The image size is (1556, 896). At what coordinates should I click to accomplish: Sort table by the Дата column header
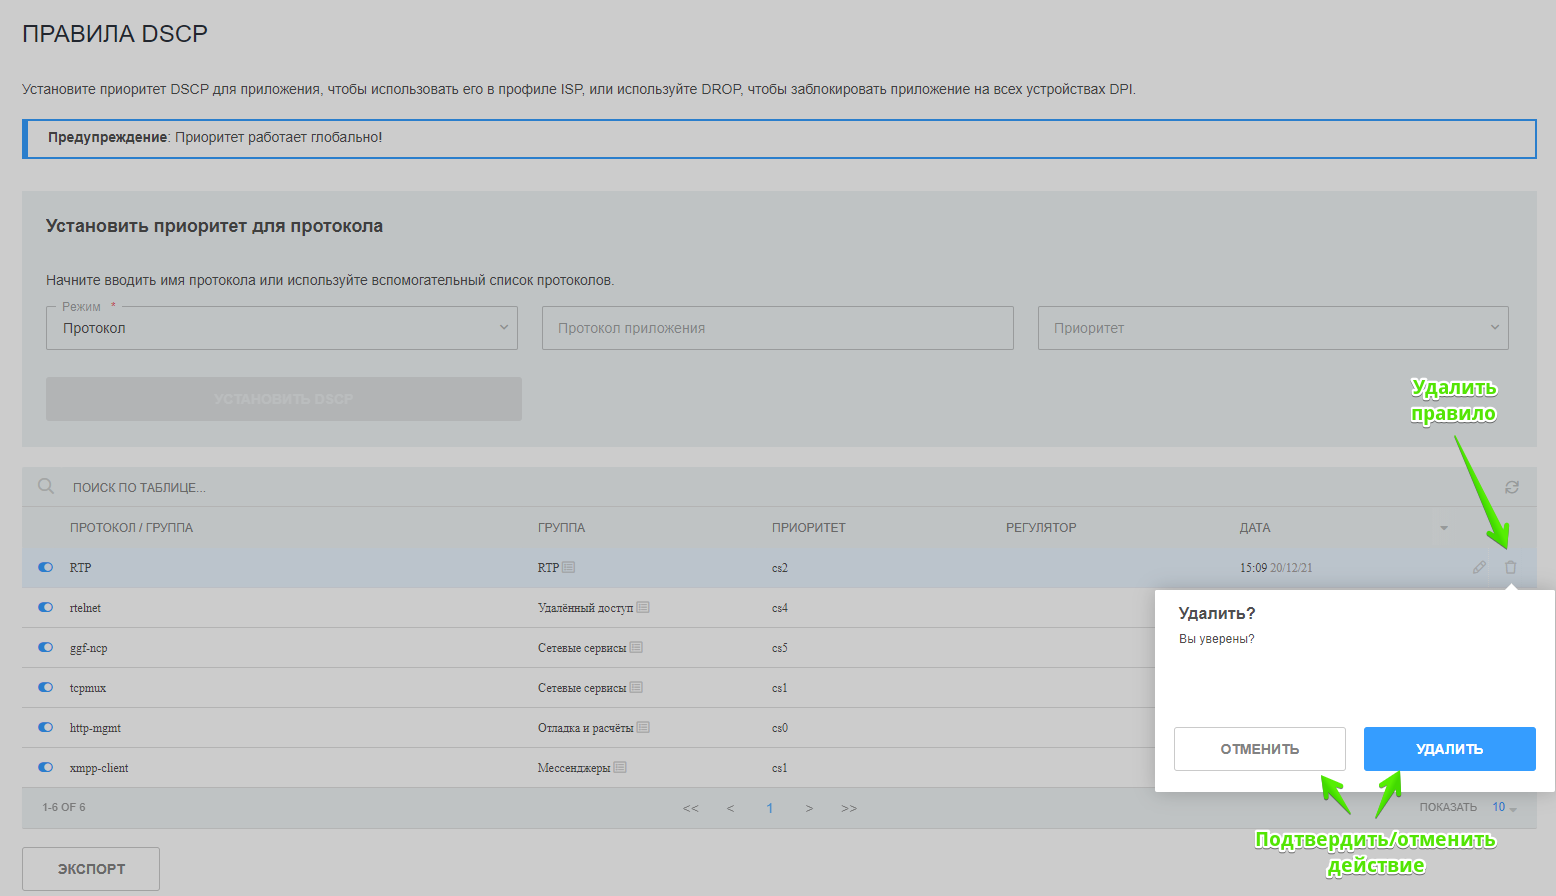click(1255, 527)
